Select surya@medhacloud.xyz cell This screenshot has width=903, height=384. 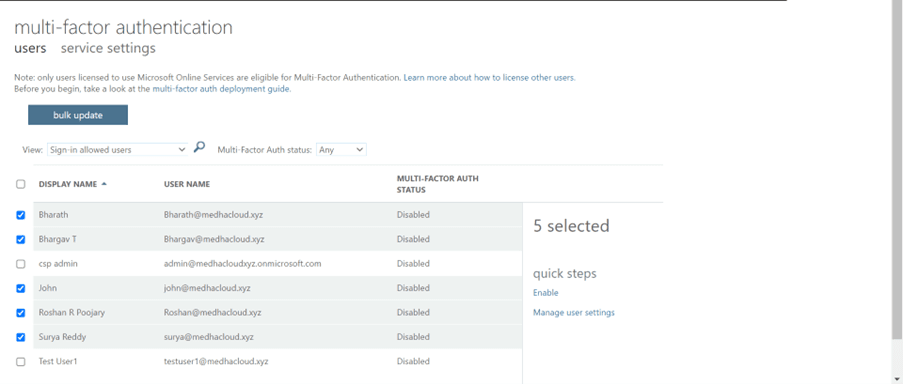208,337
